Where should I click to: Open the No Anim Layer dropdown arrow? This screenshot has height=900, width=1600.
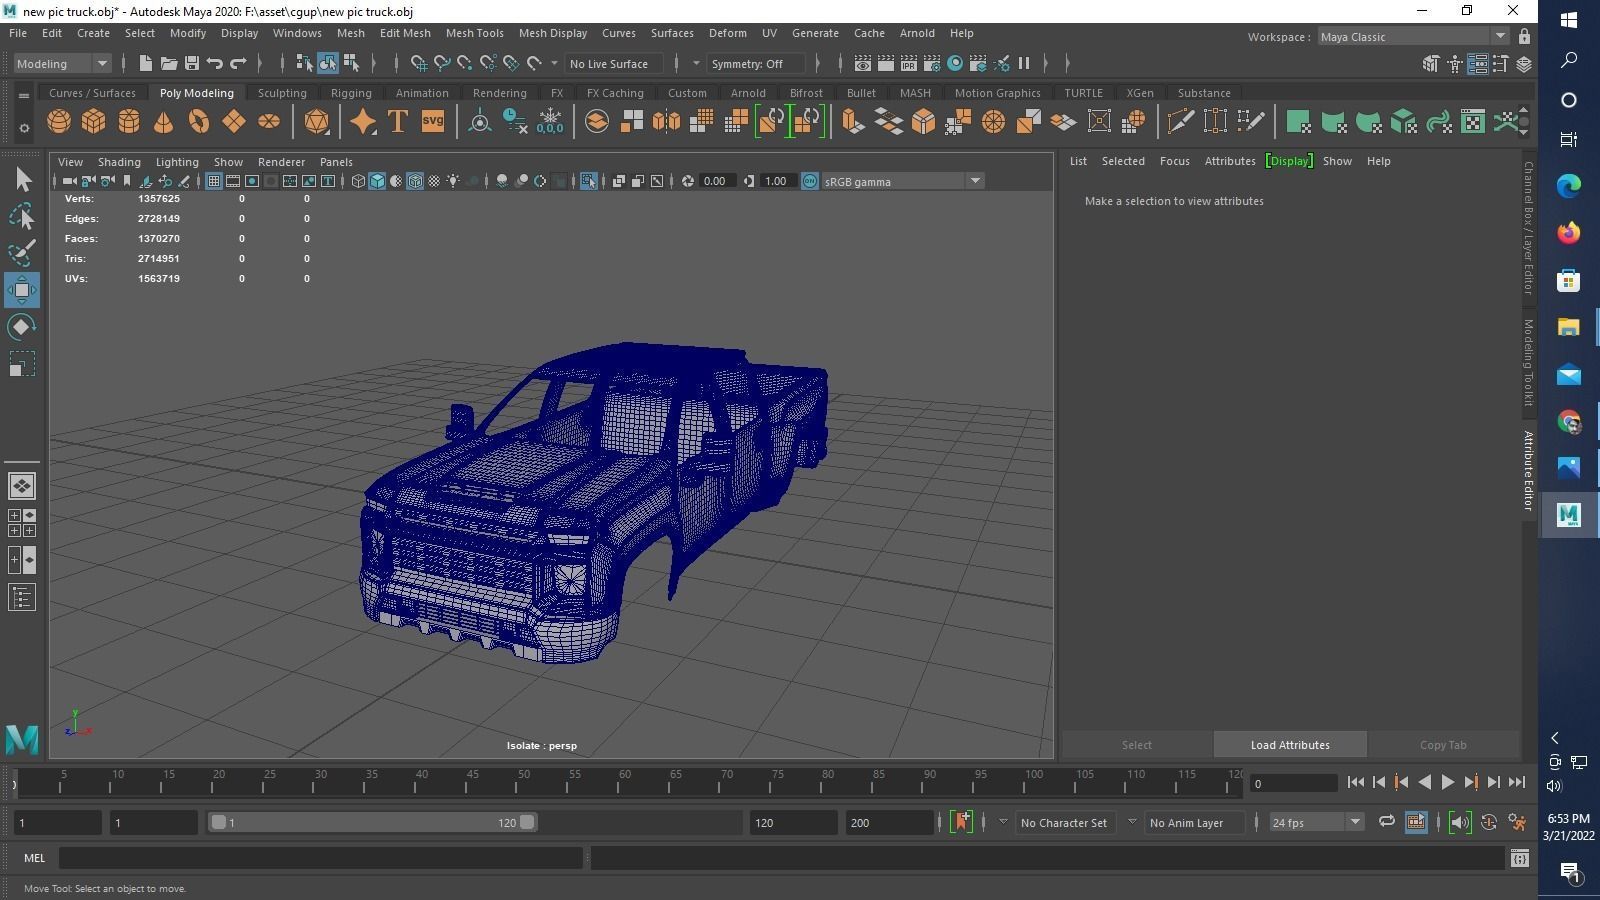[1132, 822]
